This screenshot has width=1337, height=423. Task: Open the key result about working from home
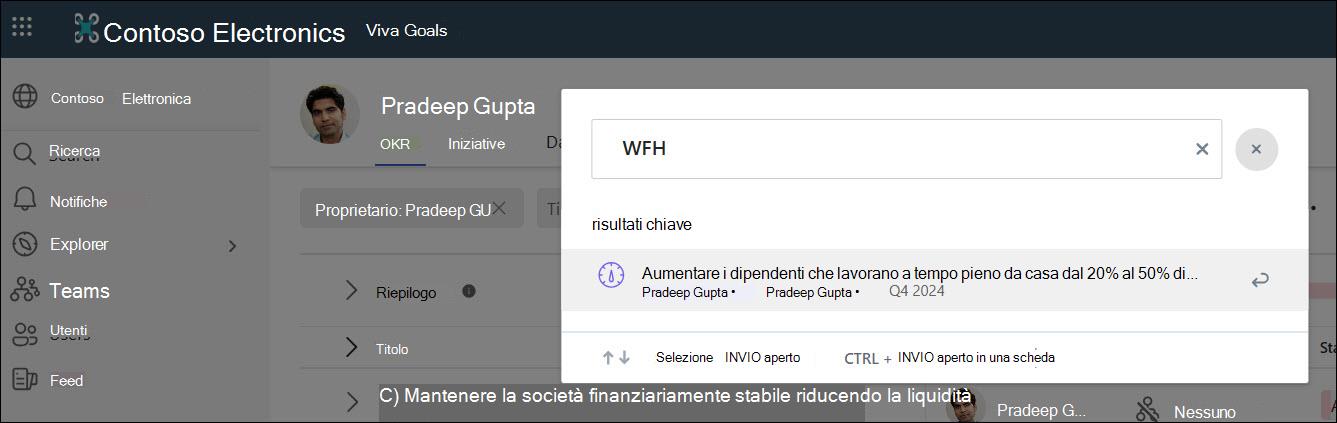pyautogui.click(x=934, y=280)
